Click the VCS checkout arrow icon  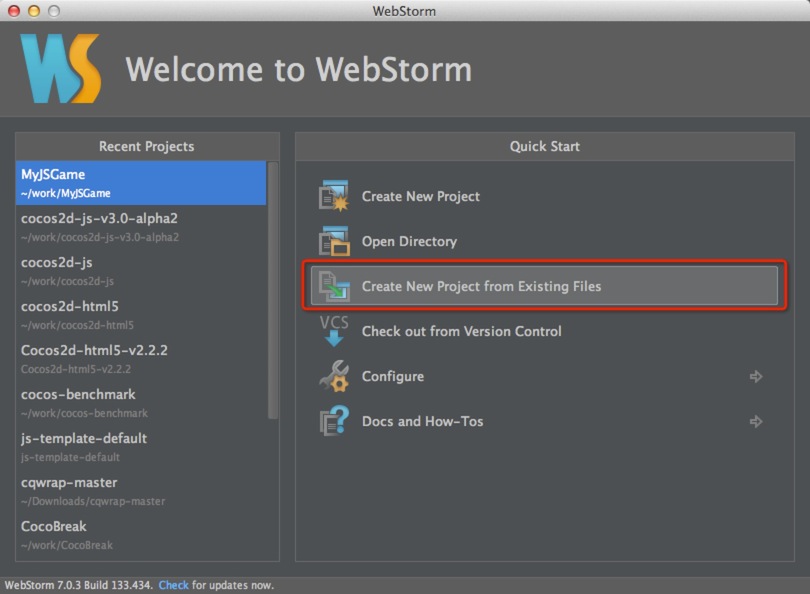coord(334,331)
